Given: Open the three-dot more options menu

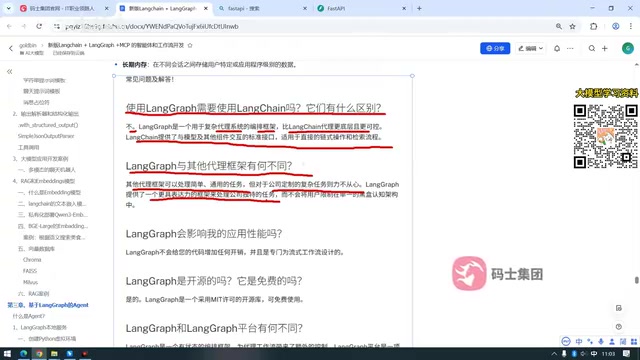Looking at the screenshot, I should tap(570, 48).
